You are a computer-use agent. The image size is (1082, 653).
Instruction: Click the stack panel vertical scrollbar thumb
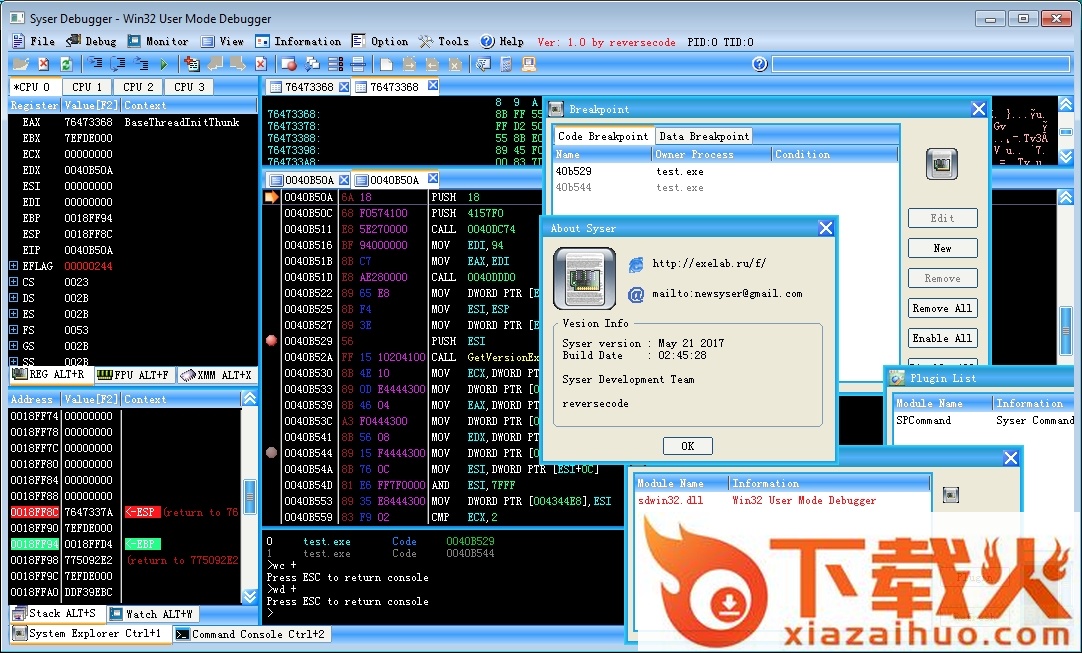[250, 495]
